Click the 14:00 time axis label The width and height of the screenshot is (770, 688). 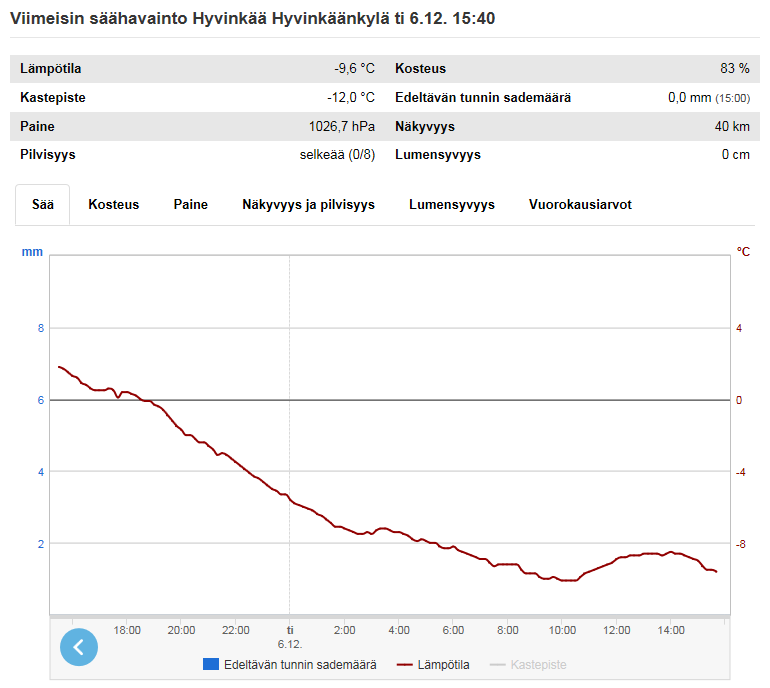click(x=671, y=630)
